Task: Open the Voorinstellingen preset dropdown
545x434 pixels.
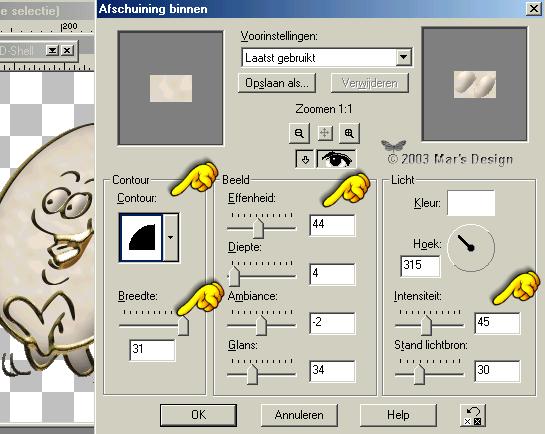Action: tap(403, 57)
